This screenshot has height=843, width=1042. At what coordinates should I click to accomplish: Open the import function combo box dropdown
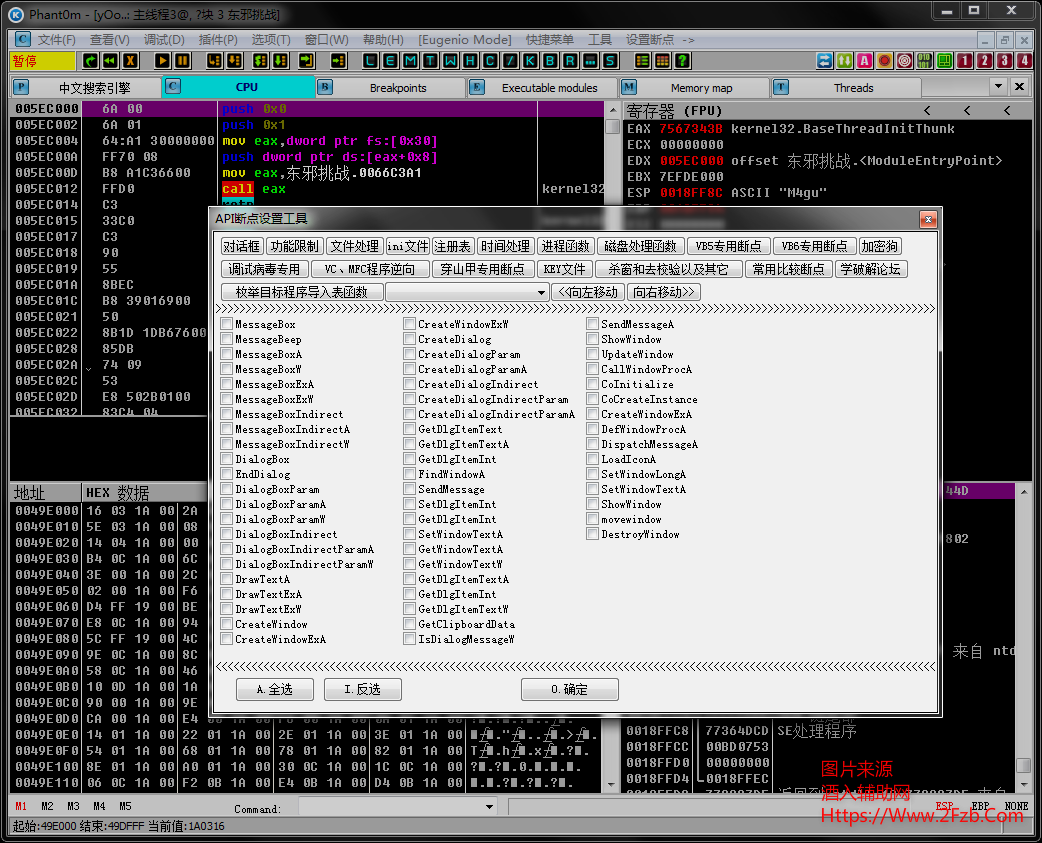[541, 292]
